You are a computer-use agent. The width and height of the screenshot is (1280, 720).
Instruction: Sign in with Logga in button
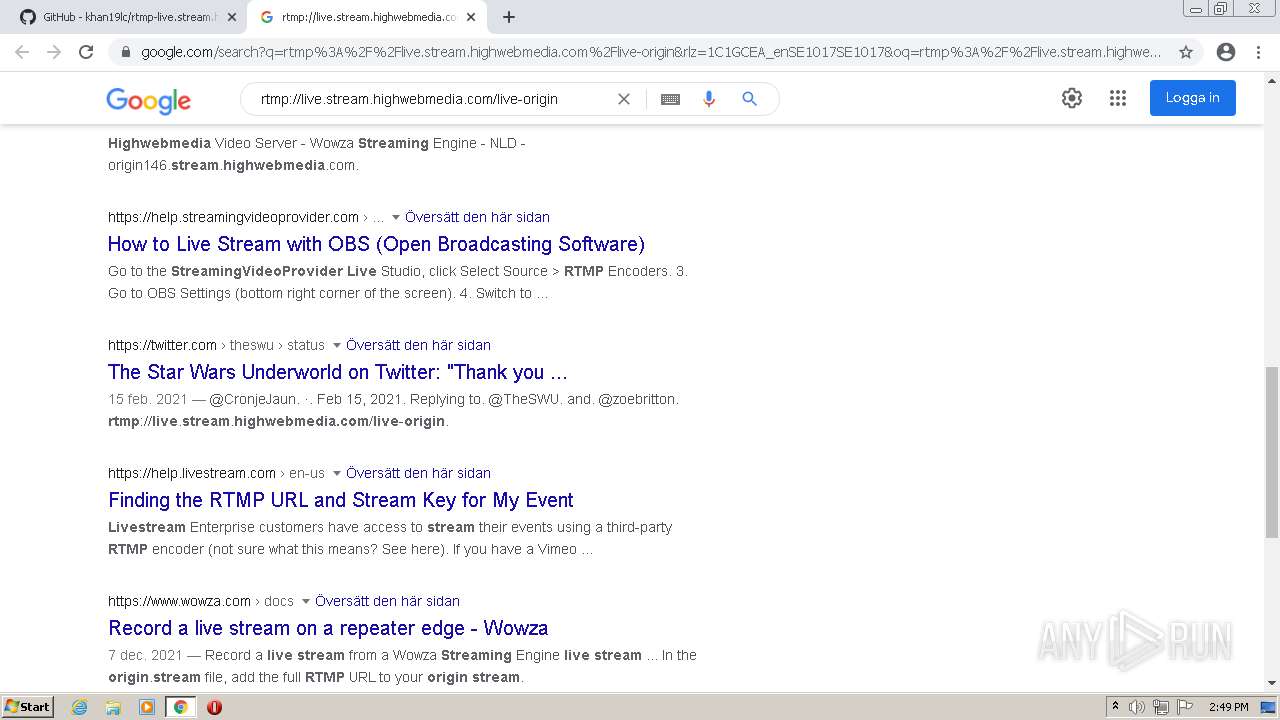1192,98
